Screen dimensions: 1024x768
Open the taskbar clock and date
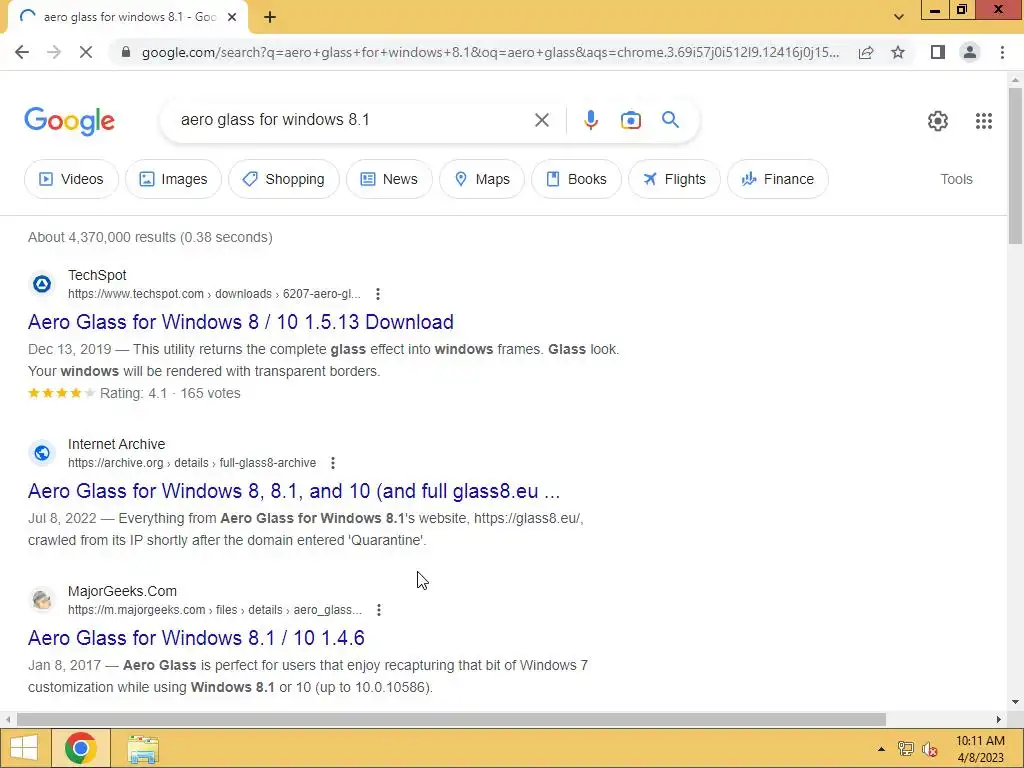click(980, 749)
